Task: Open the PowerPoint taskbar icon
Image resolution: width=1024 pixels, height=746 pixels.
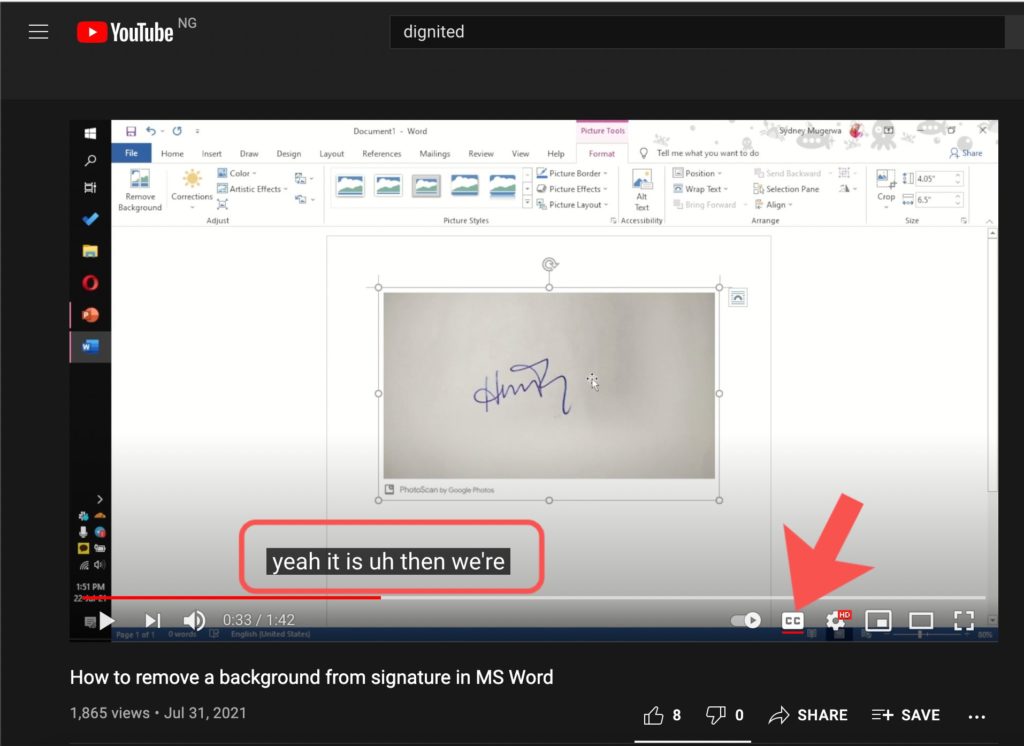Action: click(90, 315)
